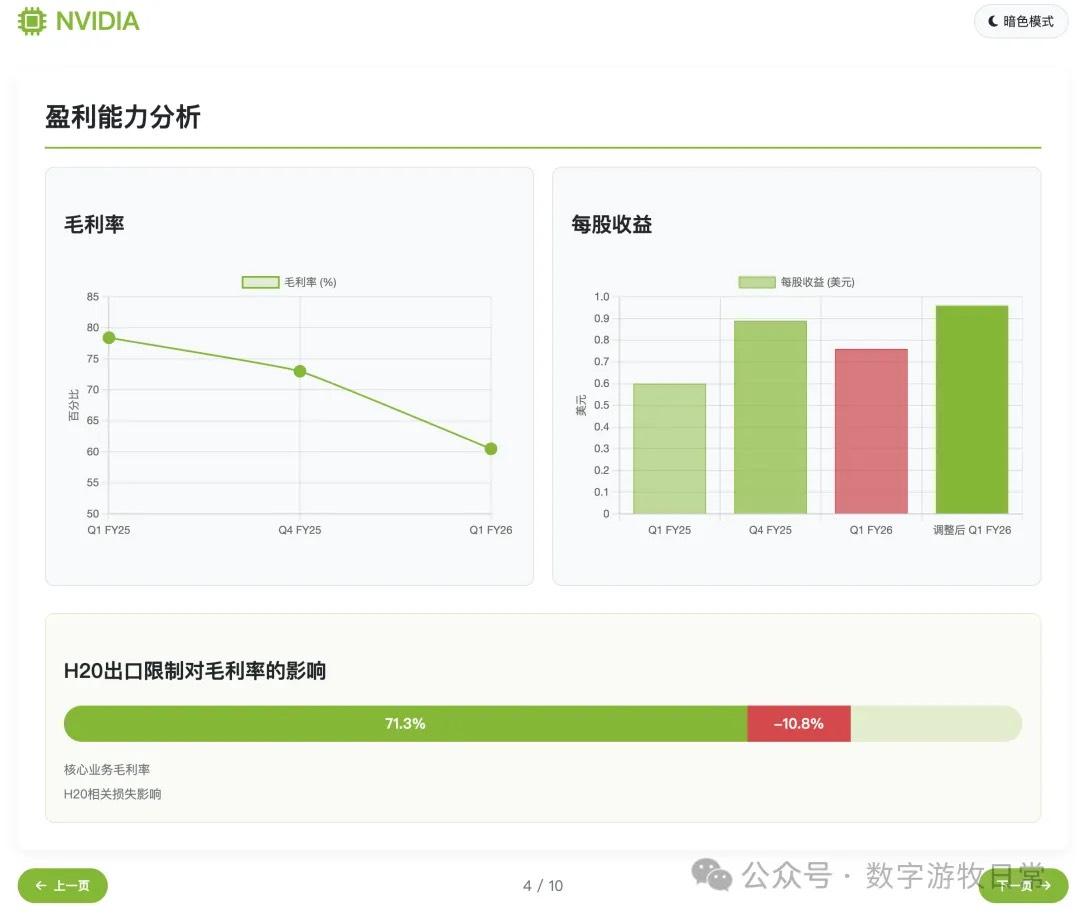Click the 上一页 navigation button
Viewport: 1080px width, 919px height.
(62, 886)
